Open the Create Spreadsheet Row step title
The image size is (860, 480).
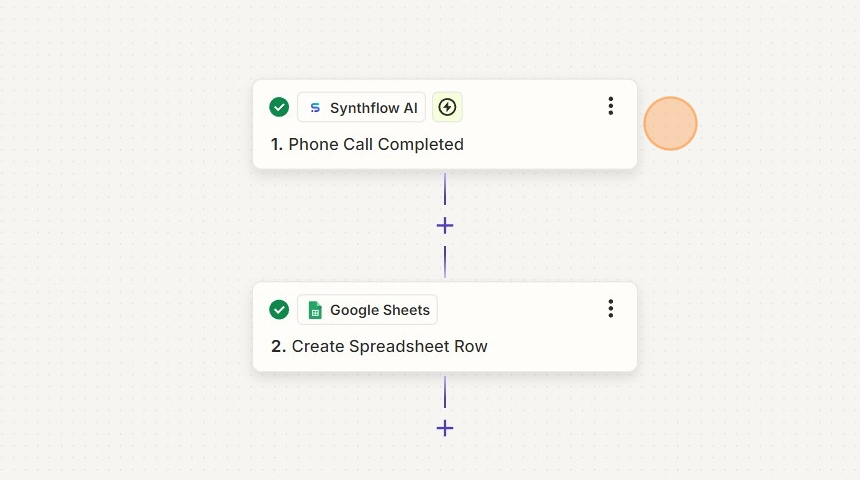pyautogui.click(x=389, y=347)
